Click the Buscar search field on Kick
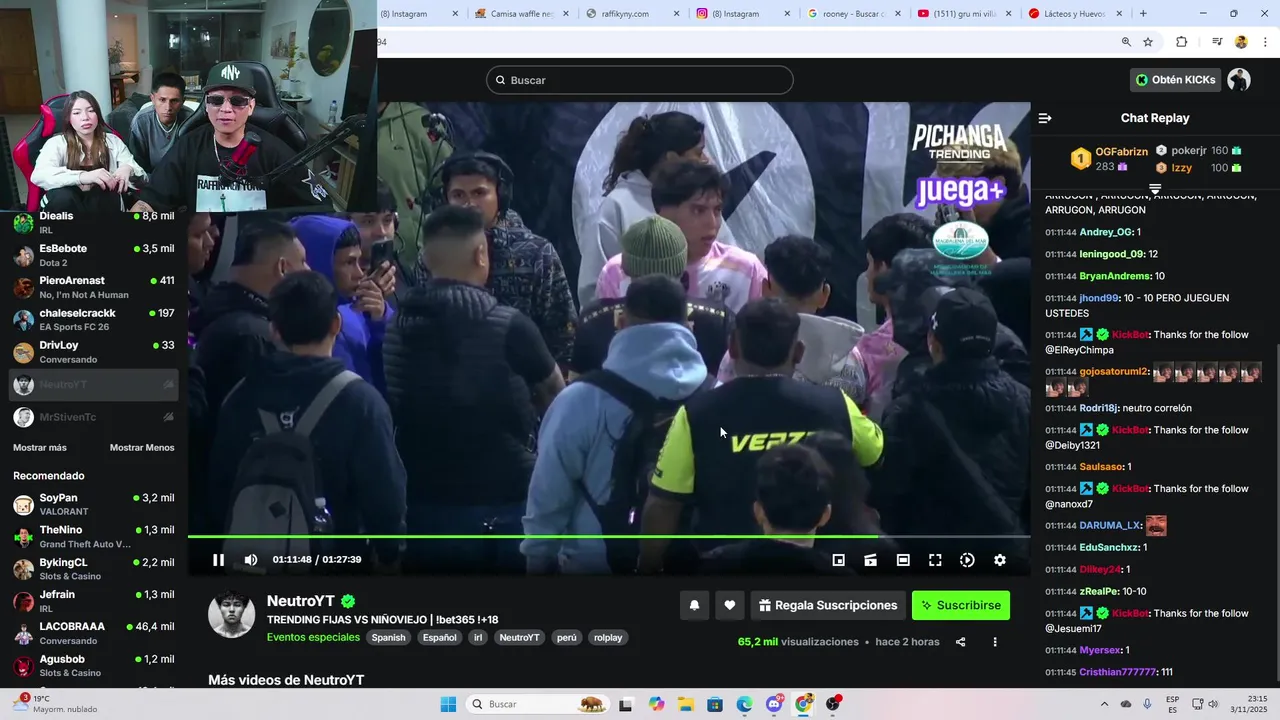Viewport: 1280px width, 720px height. (640, 80)
